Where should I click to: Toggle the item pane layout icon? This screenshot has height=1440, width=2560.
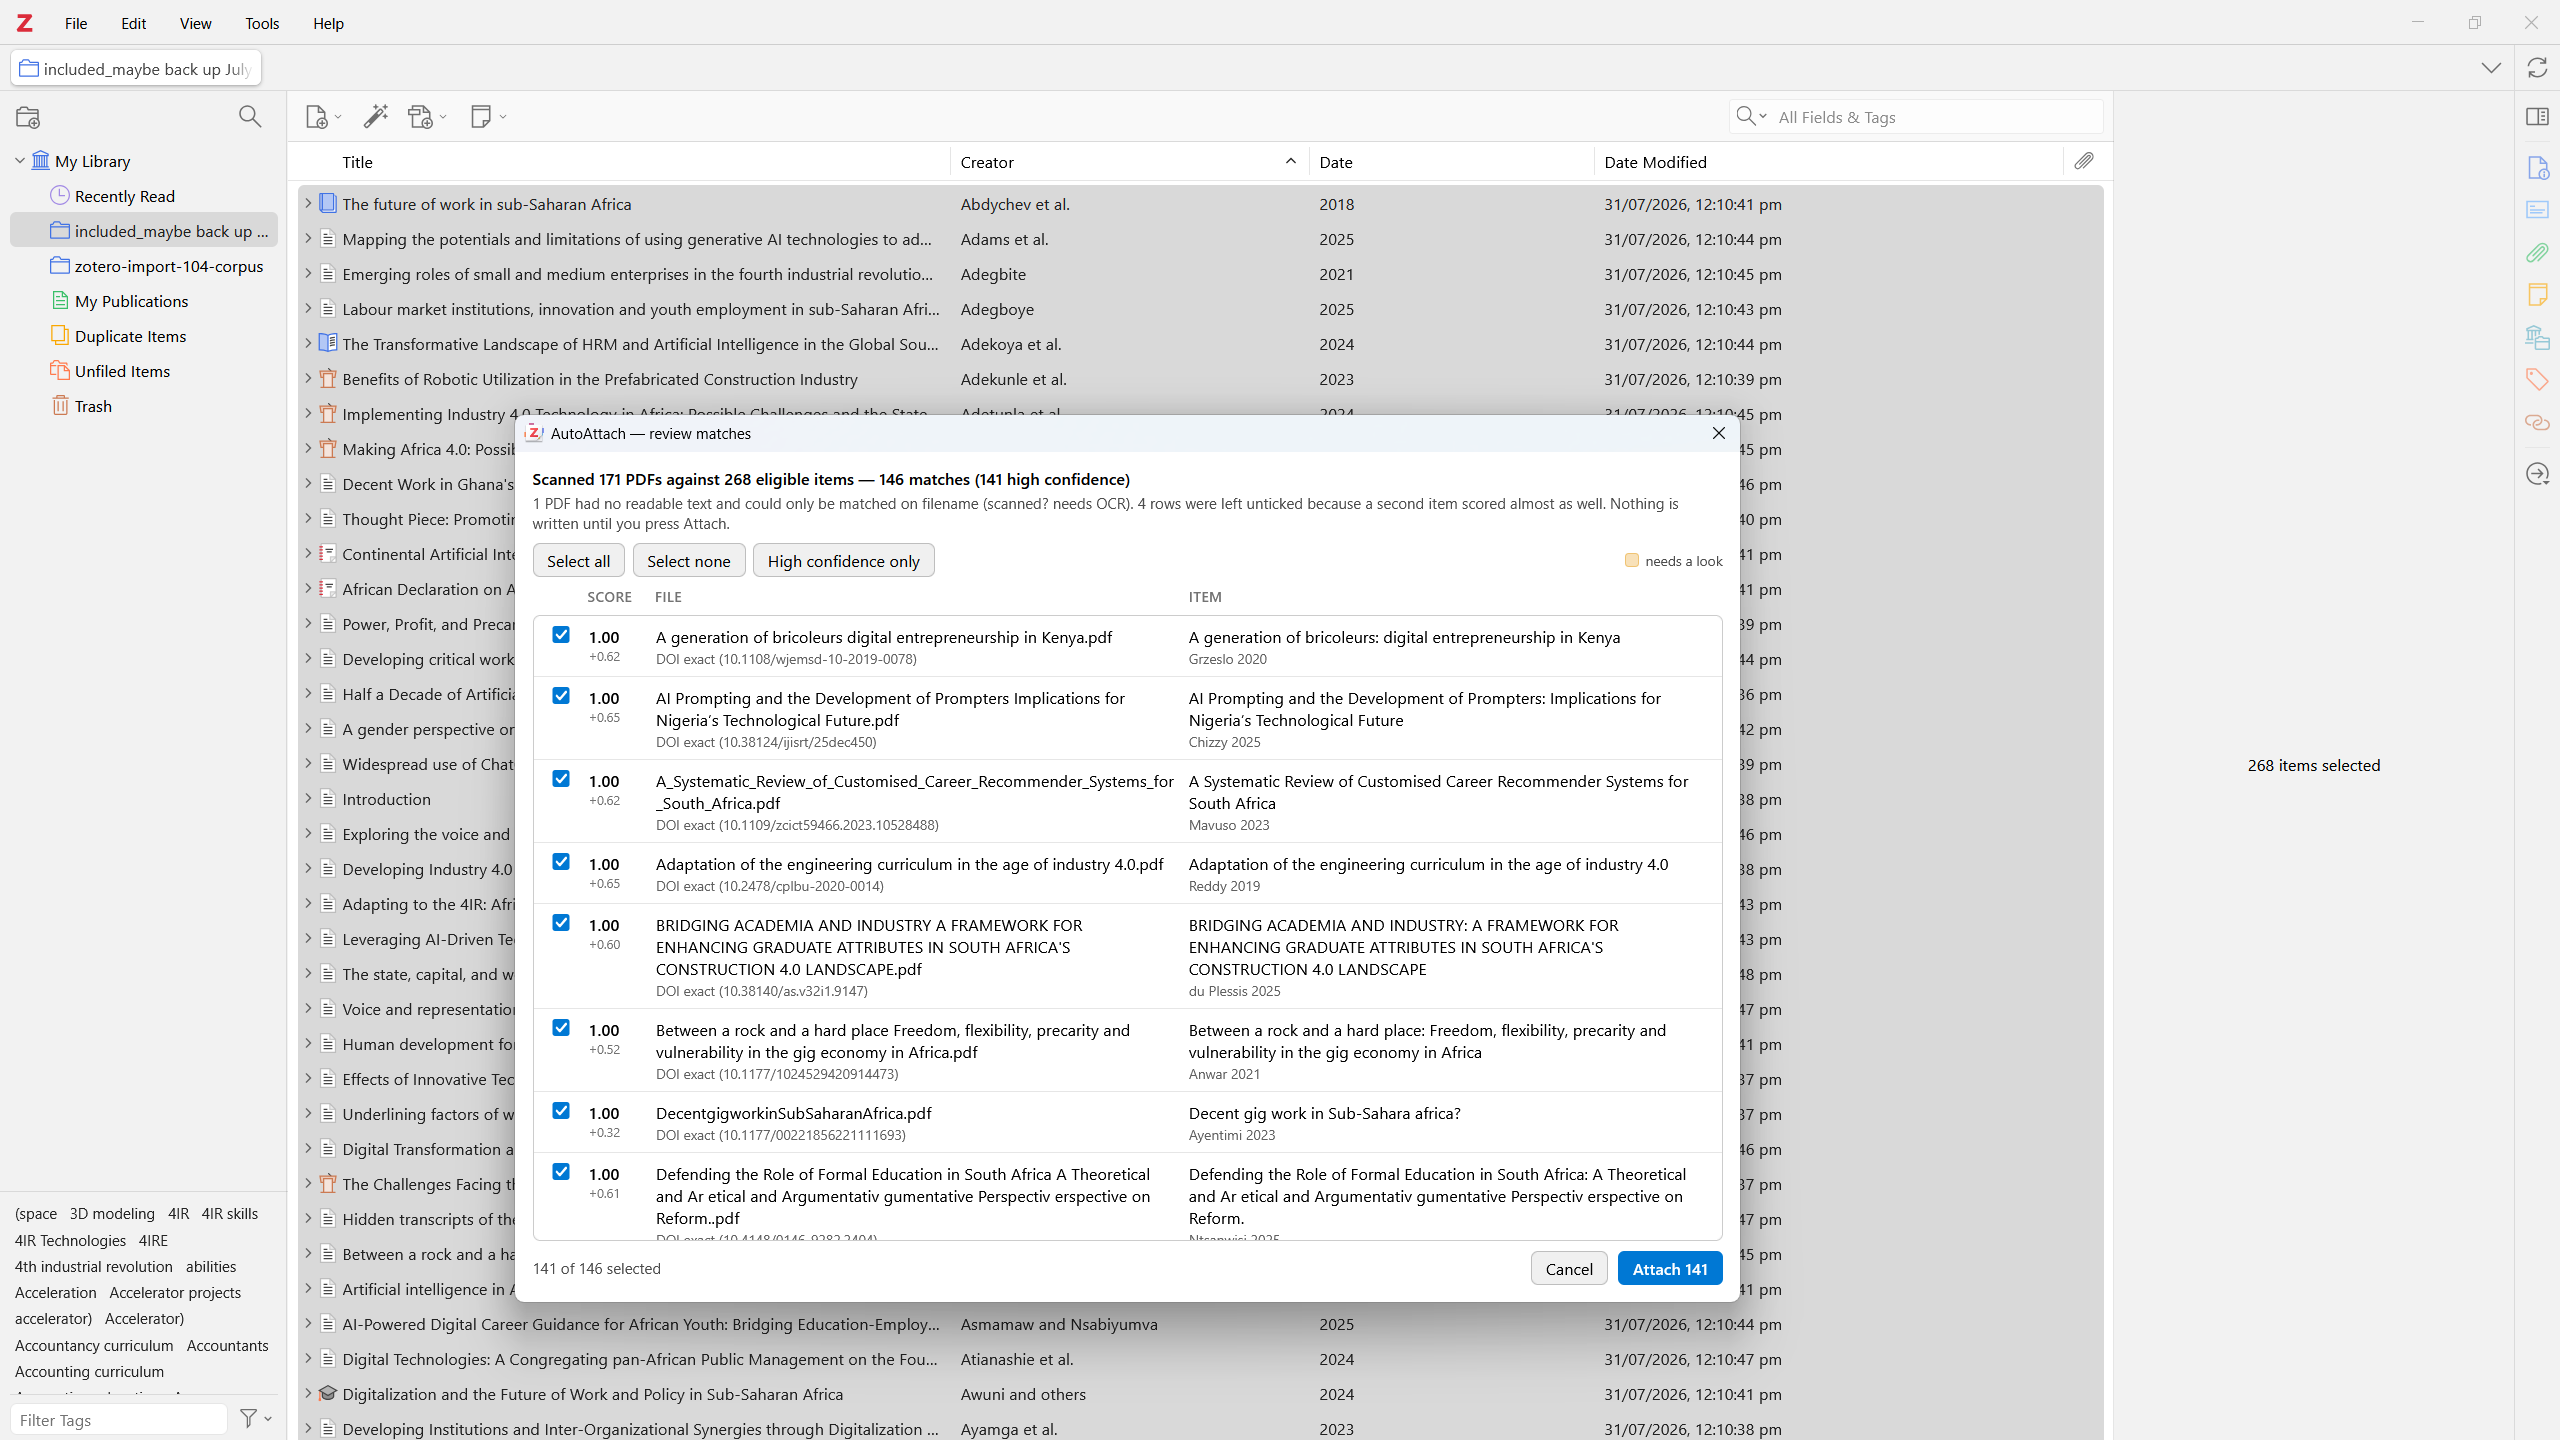click(x=2537, y=117)
